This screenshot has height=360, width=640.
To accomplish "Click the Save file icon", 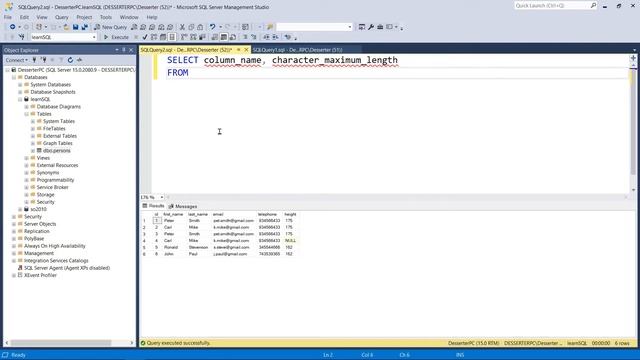I will [76, 27].
